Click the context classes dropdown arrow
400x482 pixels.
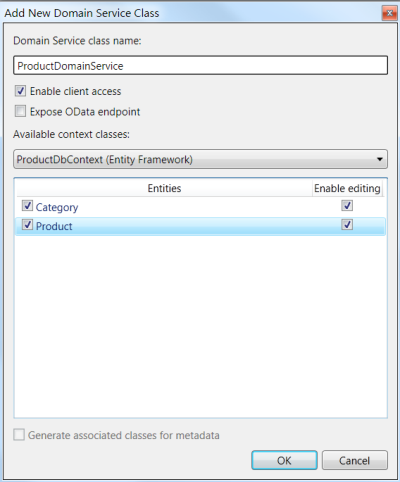pyautogui.click(x=379, y=159)
